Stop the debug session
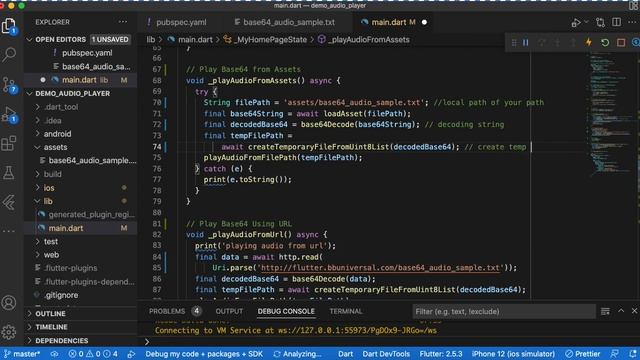 (x=621, y=42)
